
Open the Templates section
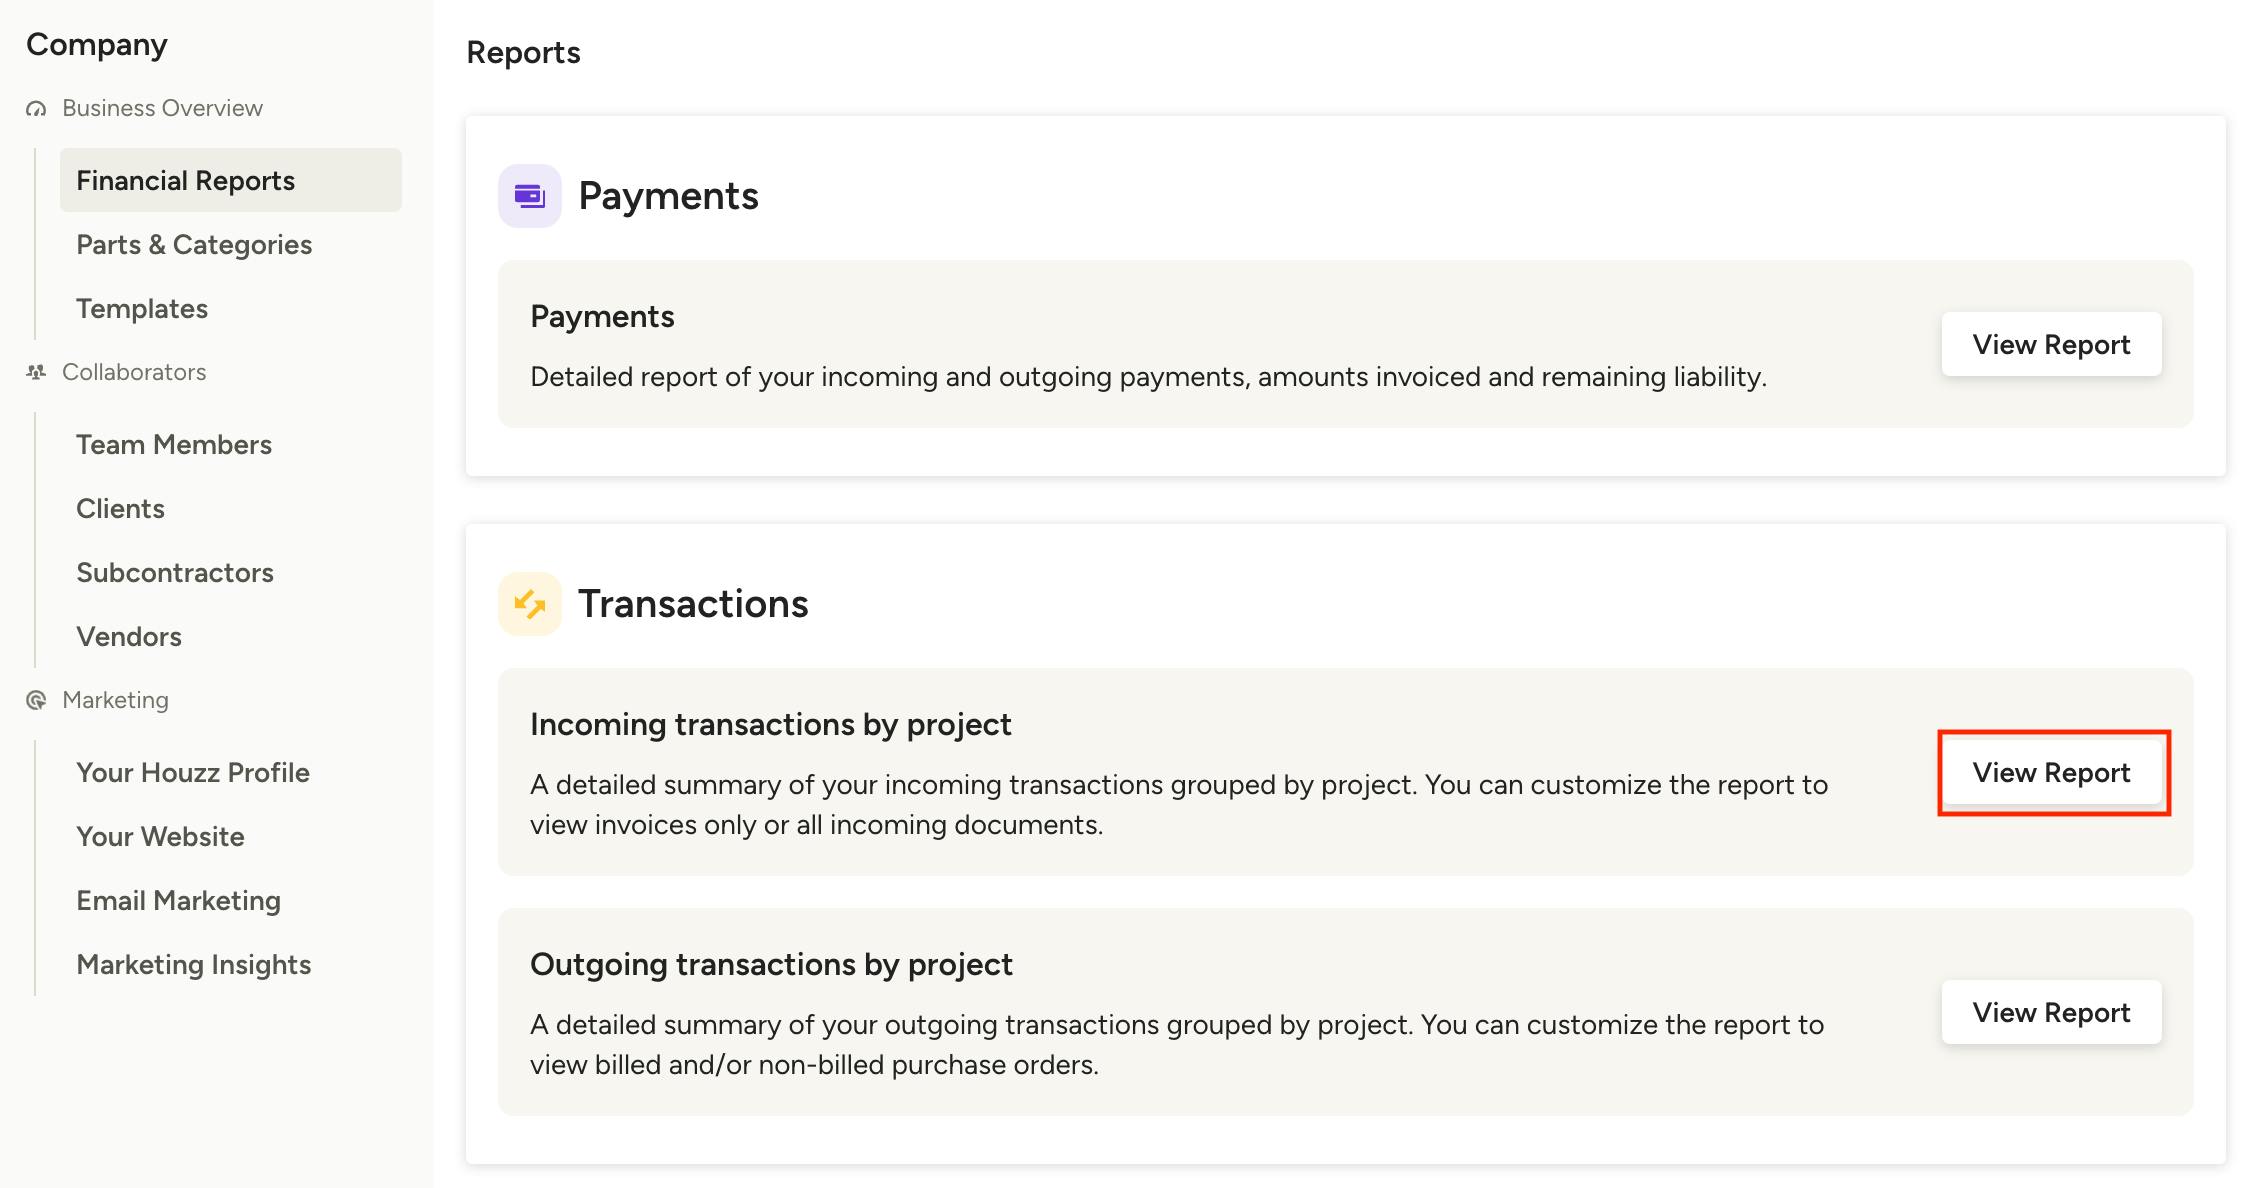pyautogui.click(x=142, y=308)
